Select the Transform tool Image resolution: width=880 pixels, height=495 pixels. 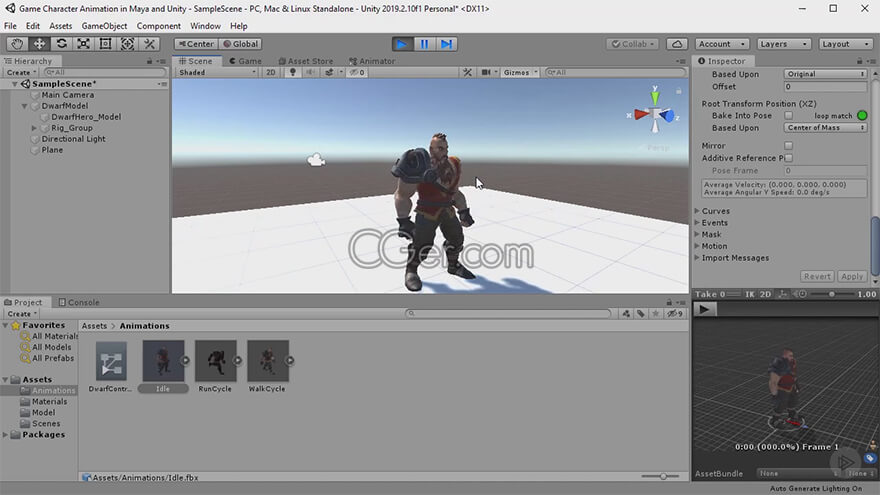127,44
